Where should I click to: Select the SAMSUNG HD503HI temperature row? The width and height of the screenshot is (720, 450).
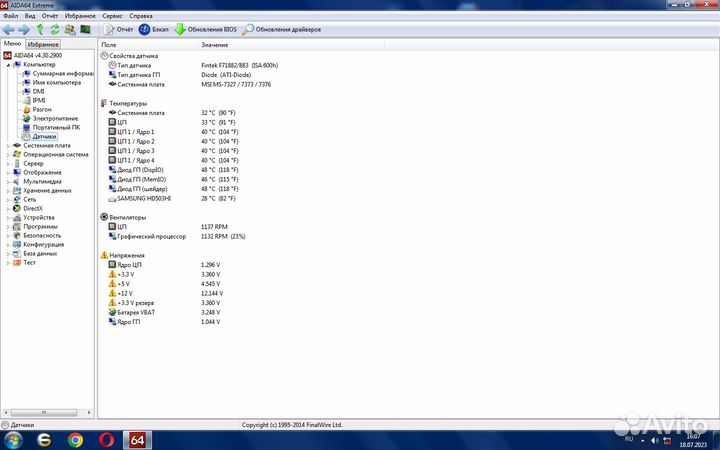point(174,198)
